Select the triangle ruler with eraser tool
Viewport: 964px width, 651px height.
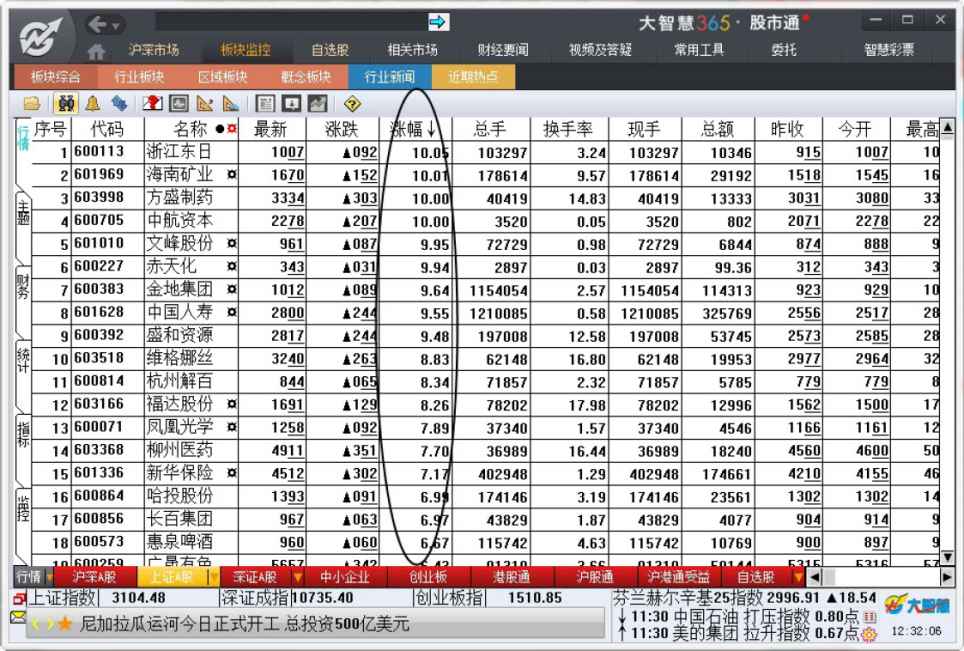tap(231, 103)
